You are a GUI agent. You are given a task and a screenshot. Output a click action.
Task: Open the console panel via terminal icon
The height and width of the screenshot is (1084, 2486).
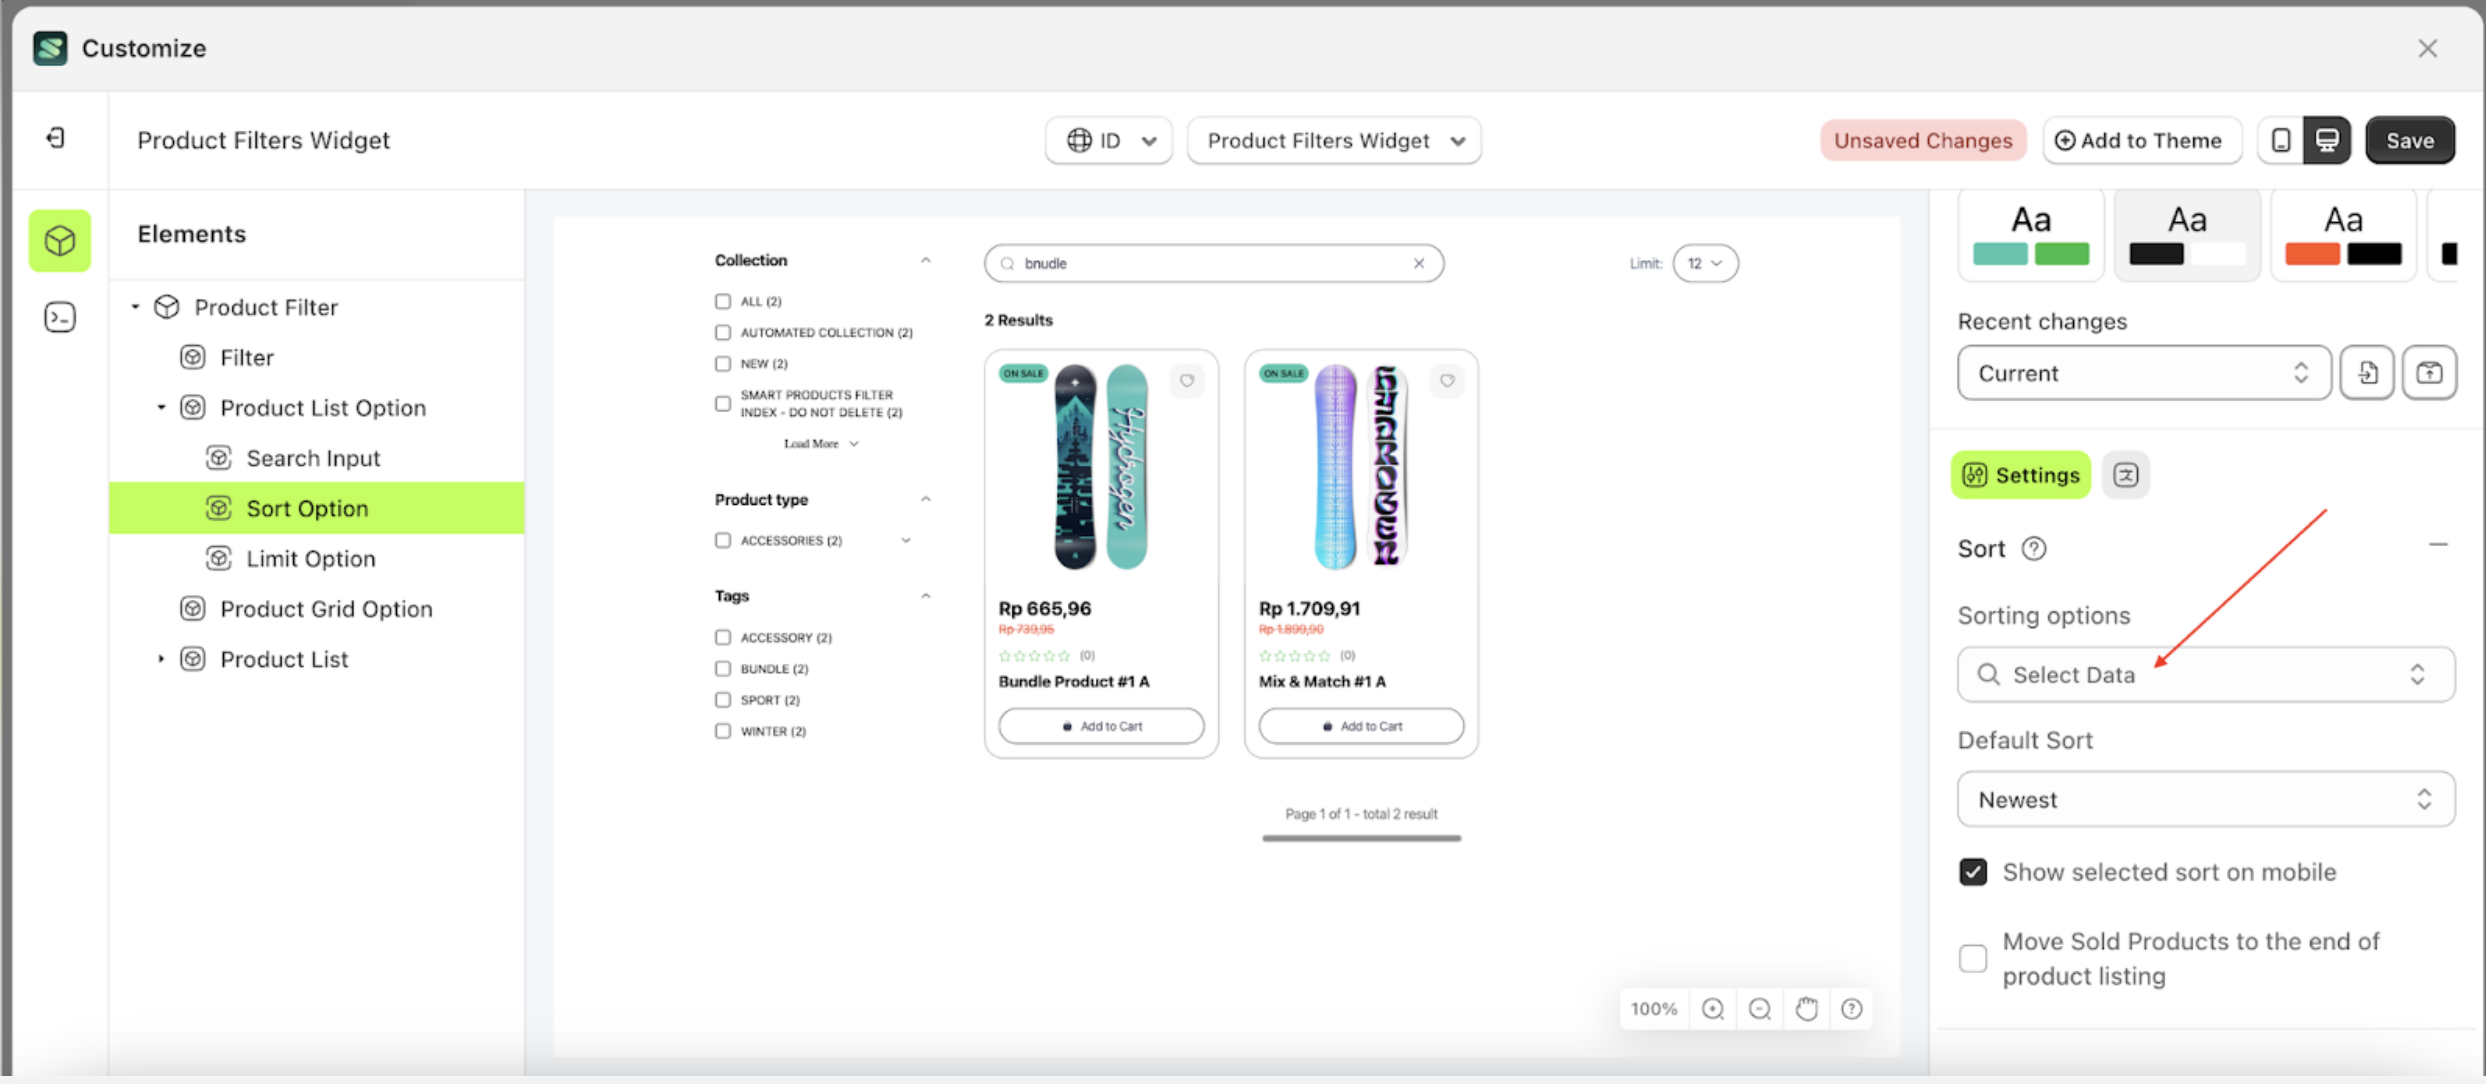coord(59,316)
